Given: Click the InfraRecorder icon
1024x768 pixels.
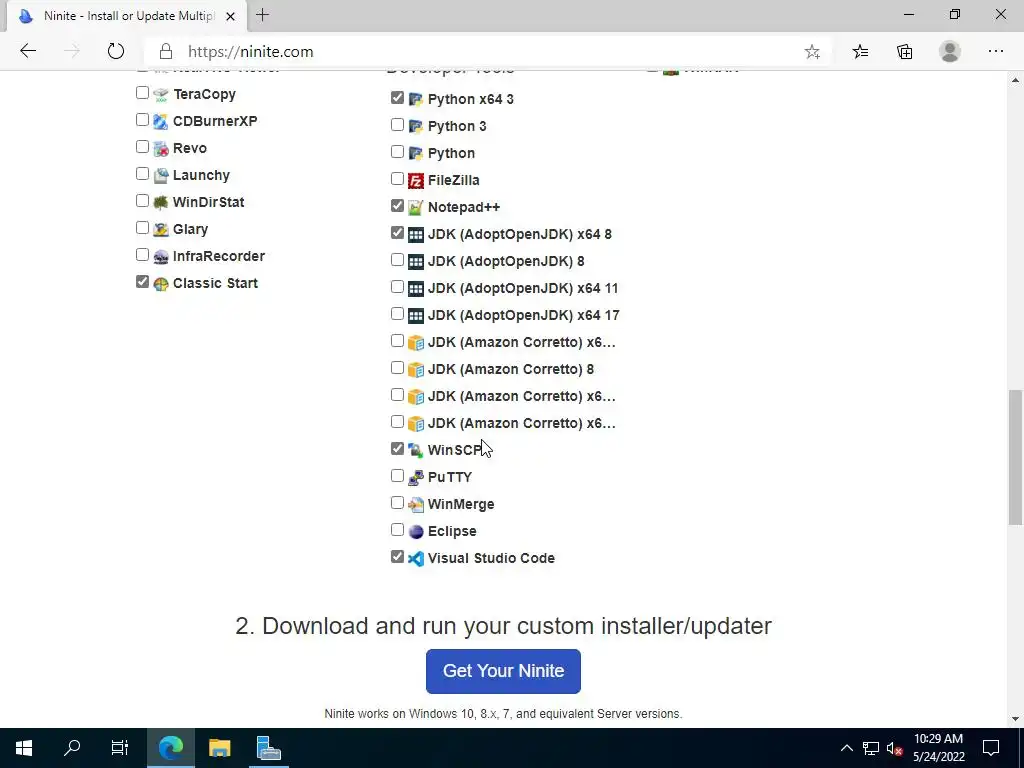Looking at the screenshot, I should pos(161,257).
